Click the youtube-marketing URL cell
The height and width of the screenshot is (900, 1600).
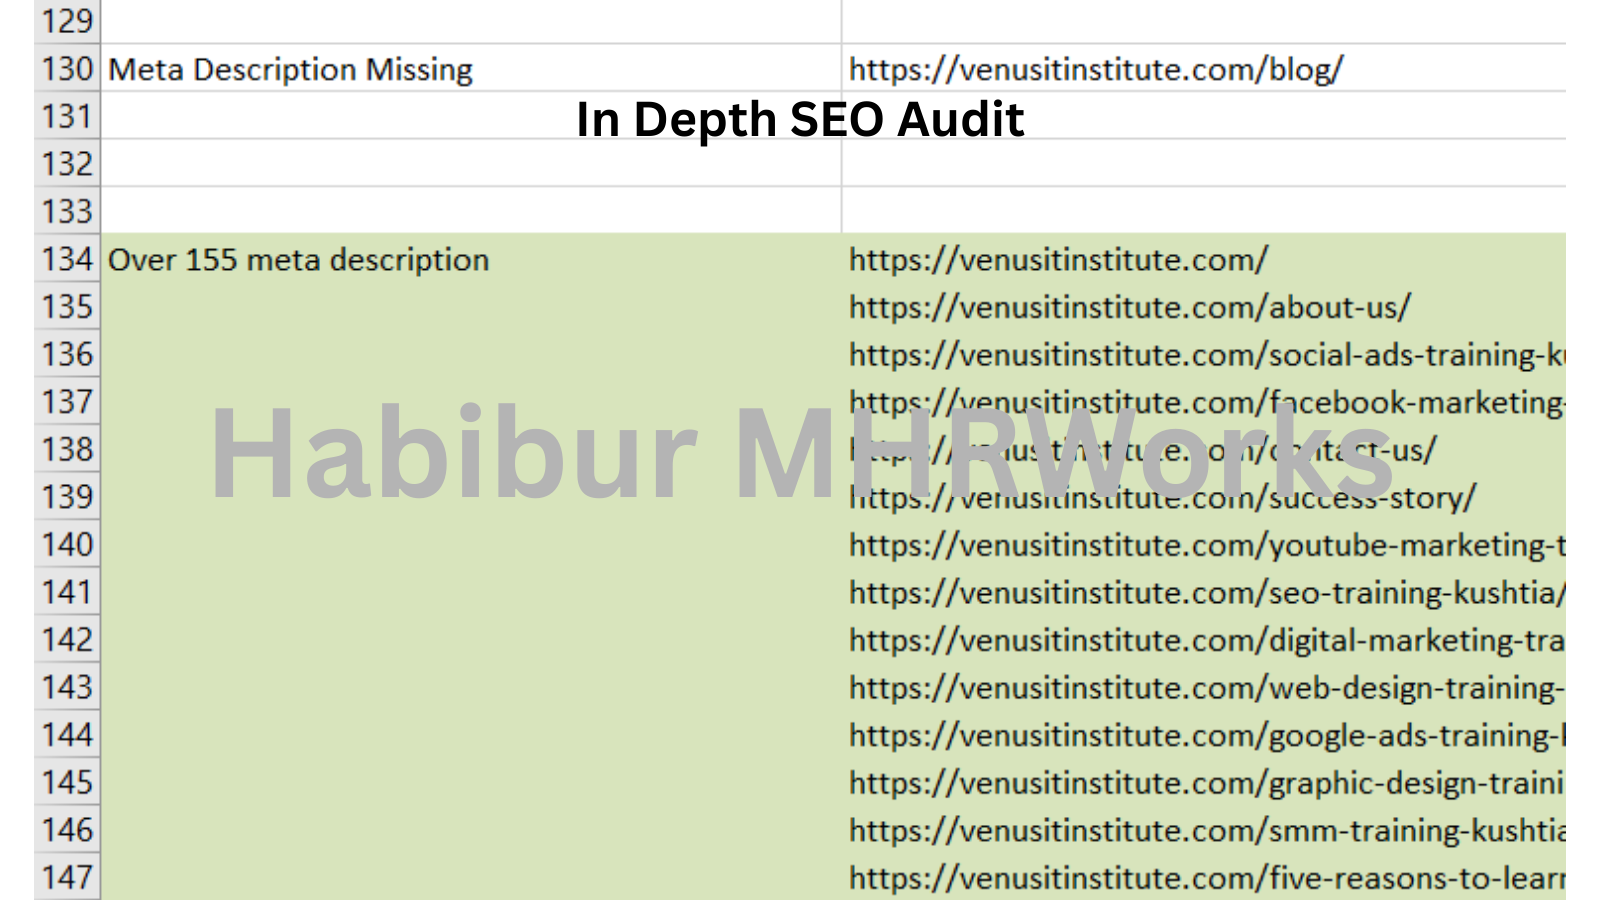click(x=1206, y=545)
